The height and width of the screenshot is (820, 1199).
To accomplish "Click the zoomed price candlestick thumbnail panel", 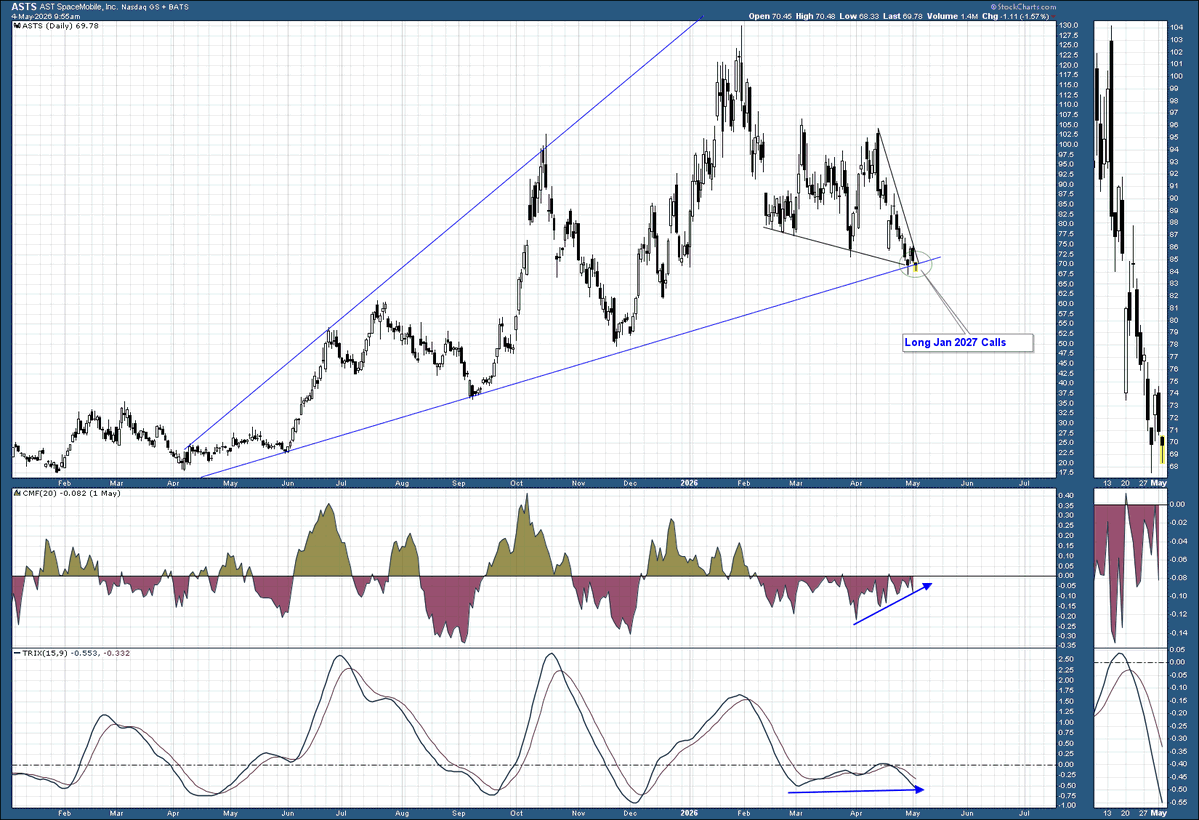I will tap(1129, 249).
